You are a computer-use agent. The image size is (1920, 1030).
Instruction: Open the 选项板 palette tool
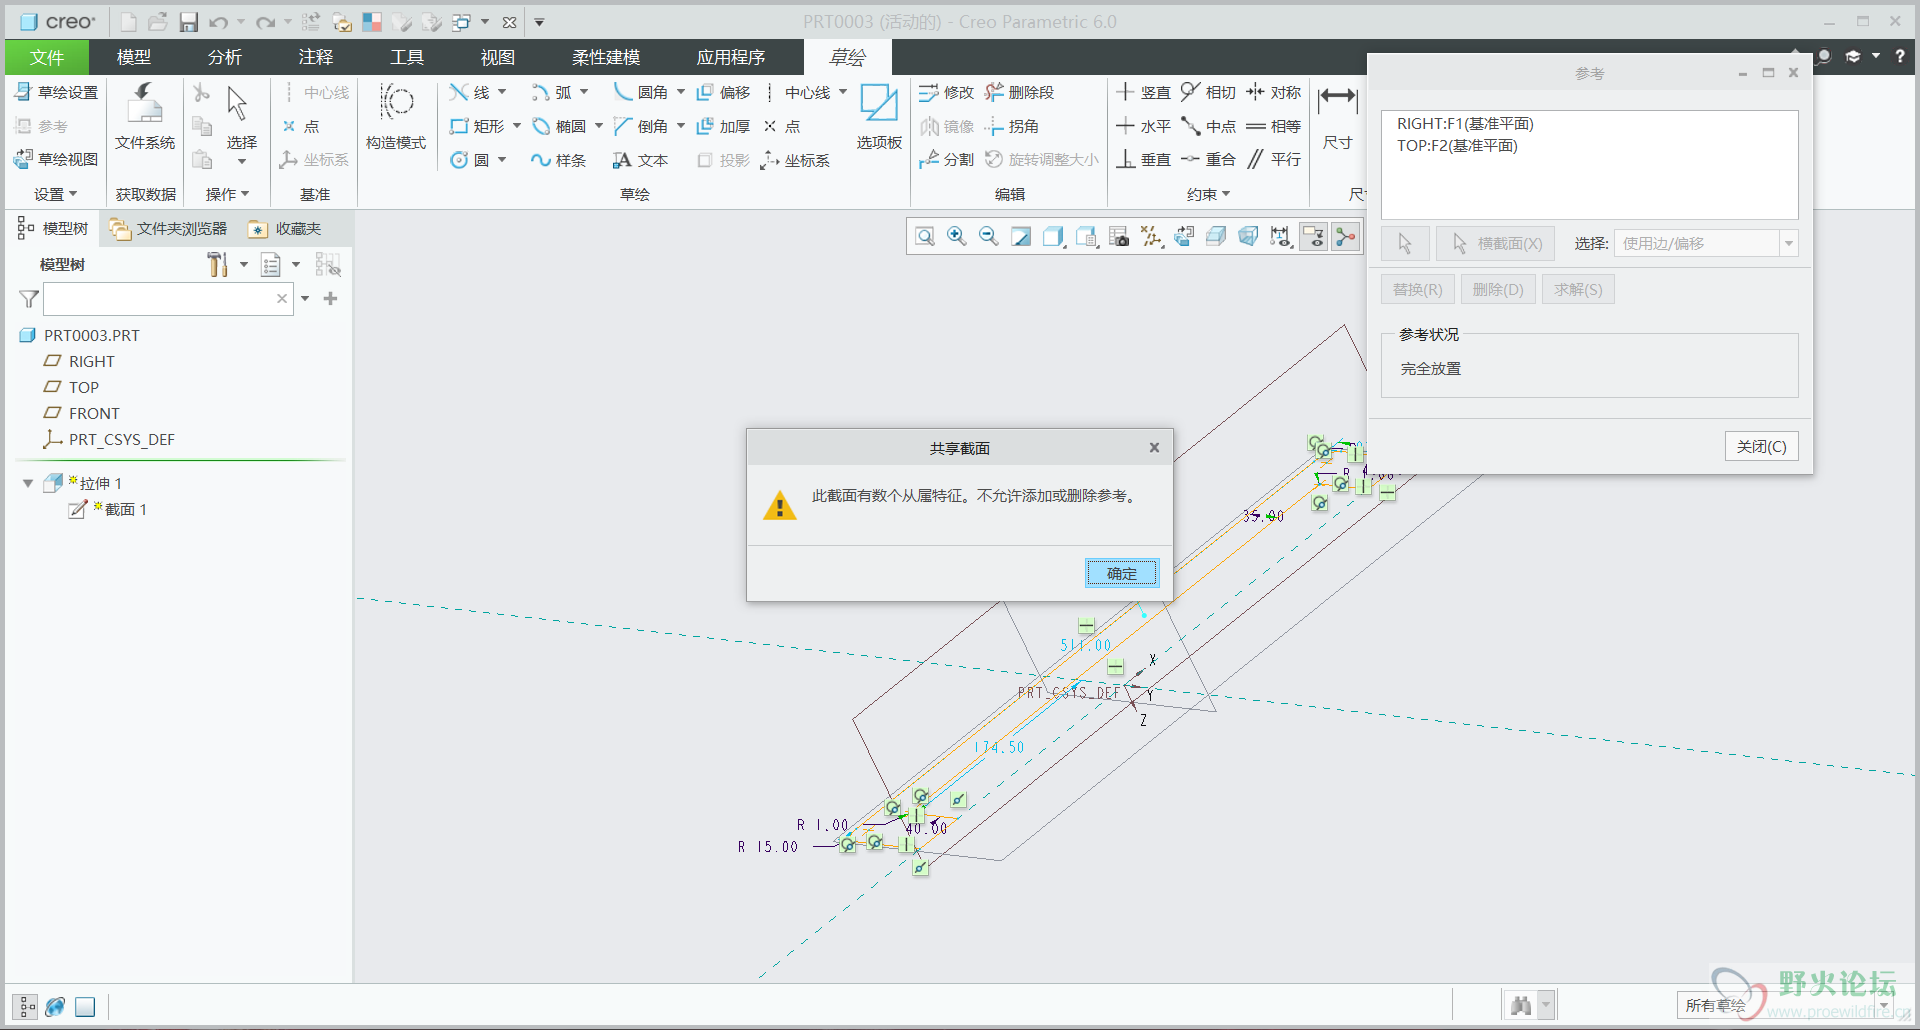click(x=879, y=116)
